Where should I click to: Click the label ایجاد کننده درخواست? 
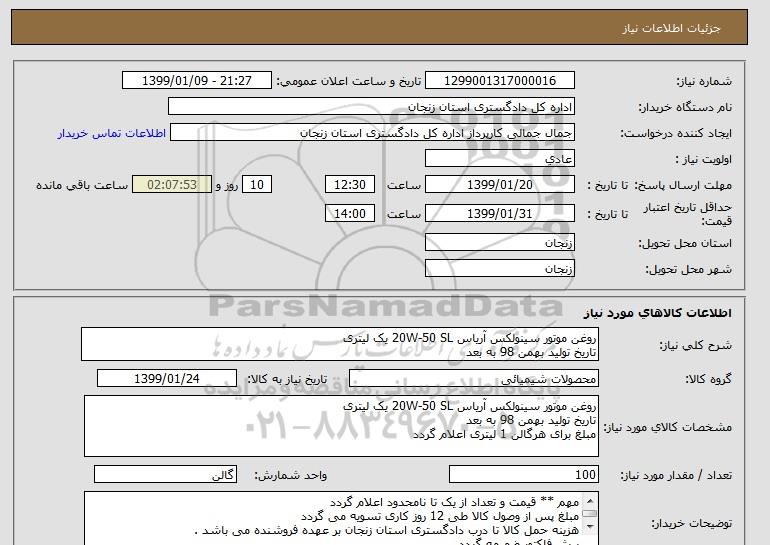coord(676,133)
